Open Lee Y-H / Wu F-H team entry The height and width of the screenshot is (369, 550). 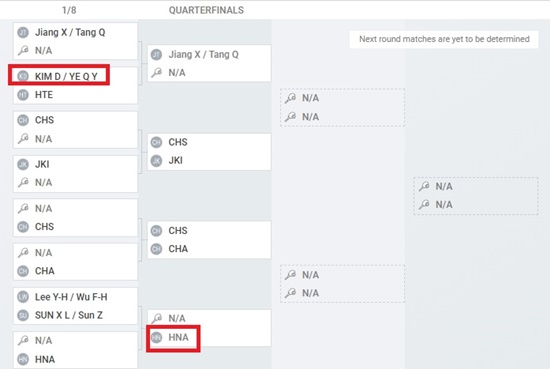click(x=71, y=297)
